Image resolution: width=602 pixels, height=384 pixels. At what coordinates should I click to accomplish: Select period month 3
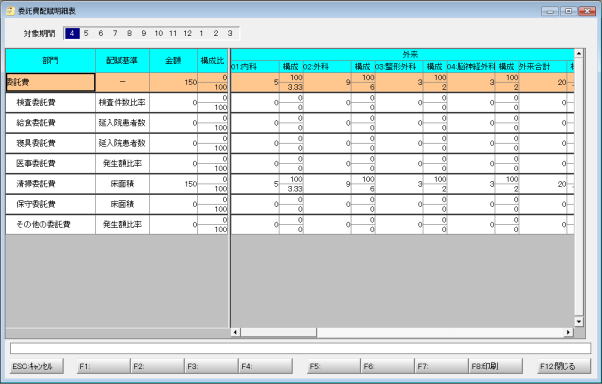tap(230, 33)
